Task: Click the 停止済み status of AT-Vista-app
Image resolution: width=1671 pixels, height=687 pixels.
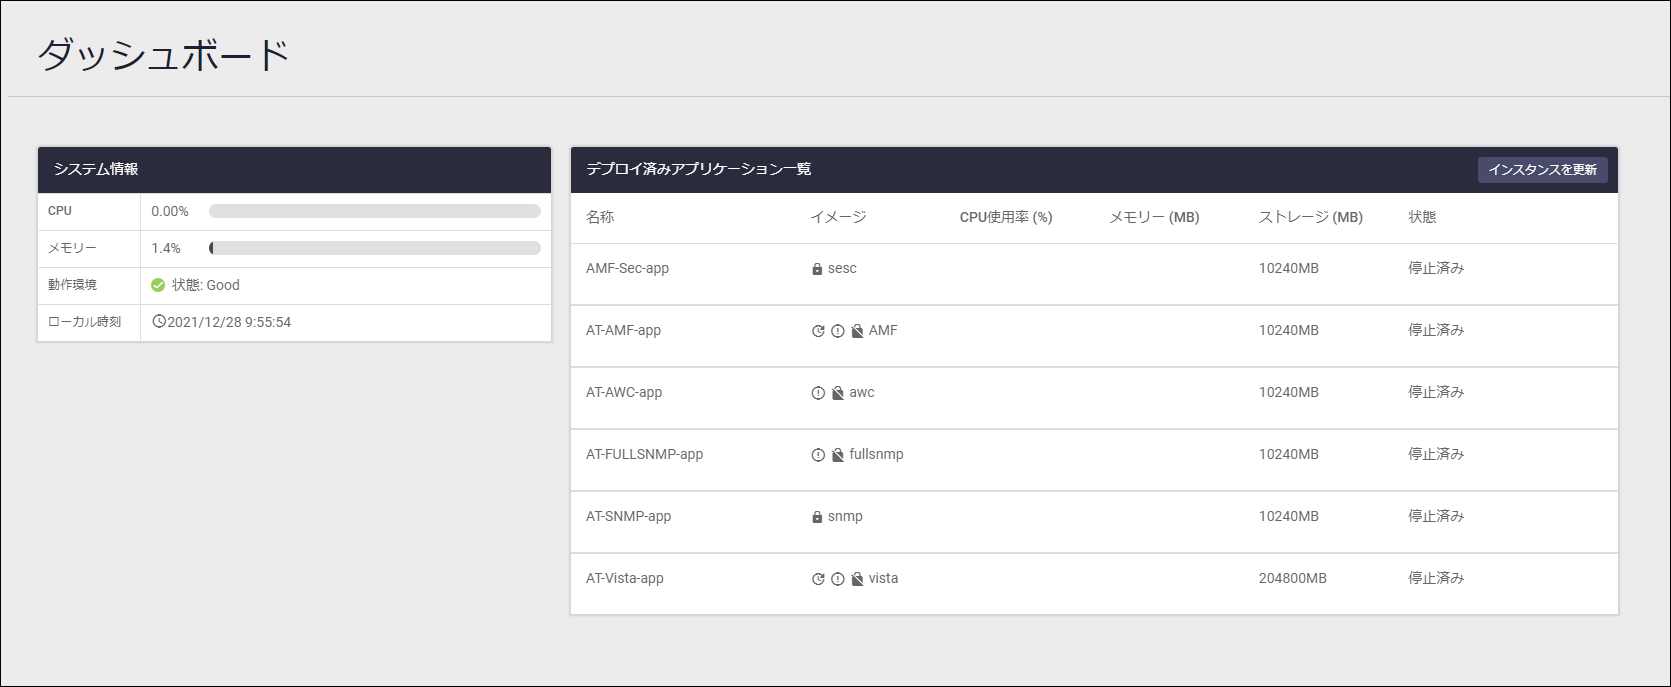Action: pos(1436,578)
